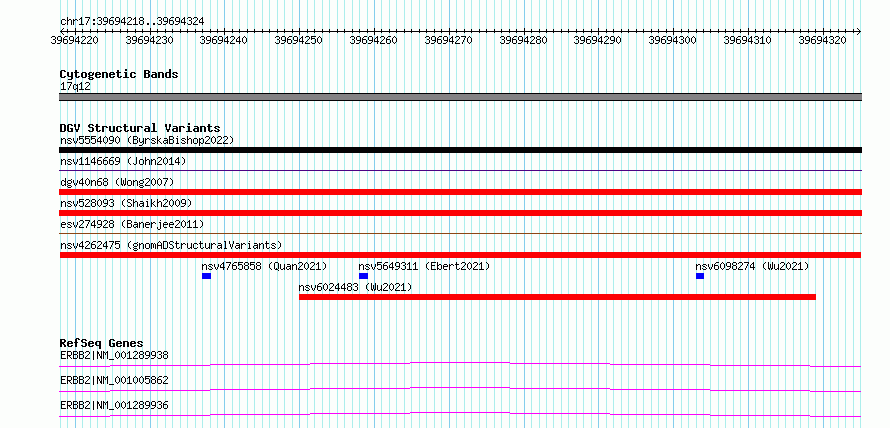The height and width of the screenshot is (428, 890).
Task: Click the blue nsv6098274 variant marker
Action: 700,276
